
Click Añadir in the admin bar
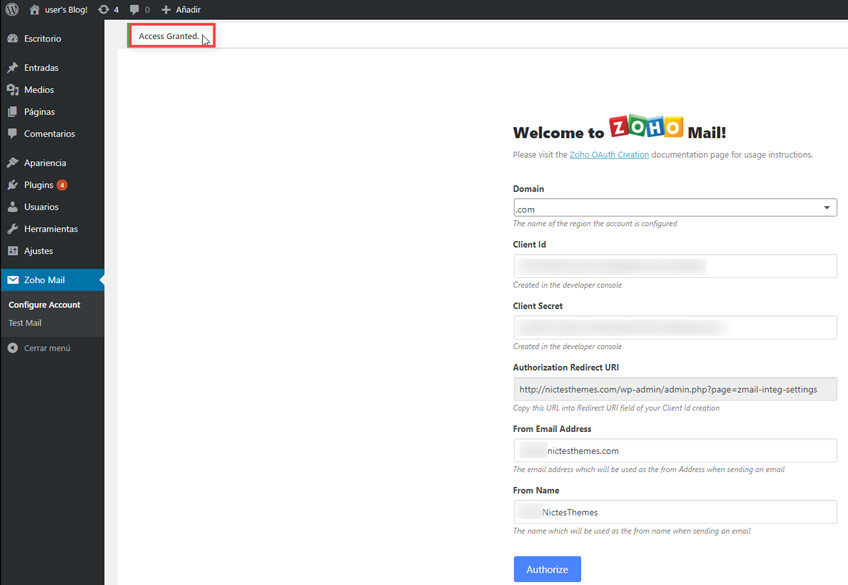[x=188, y=9]
